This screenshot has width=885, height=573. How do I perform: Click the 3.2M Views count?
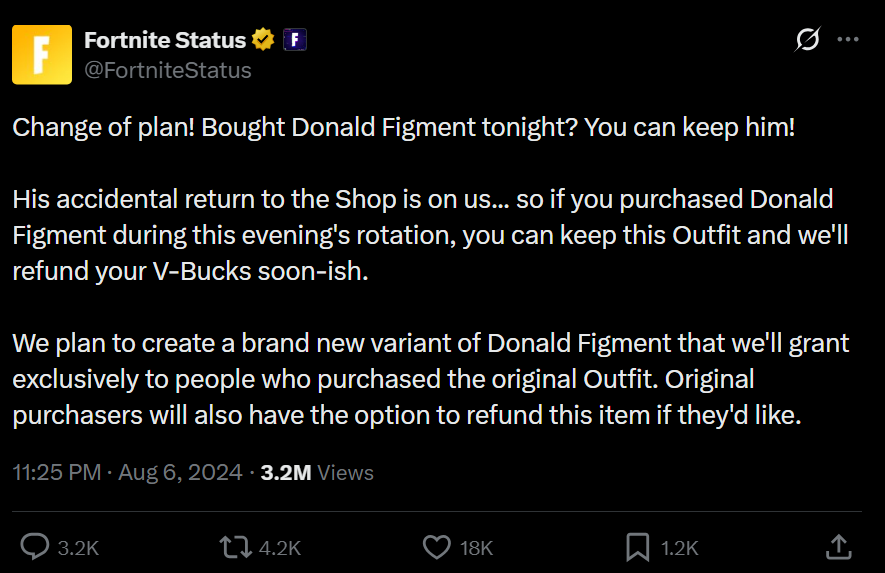317,473
